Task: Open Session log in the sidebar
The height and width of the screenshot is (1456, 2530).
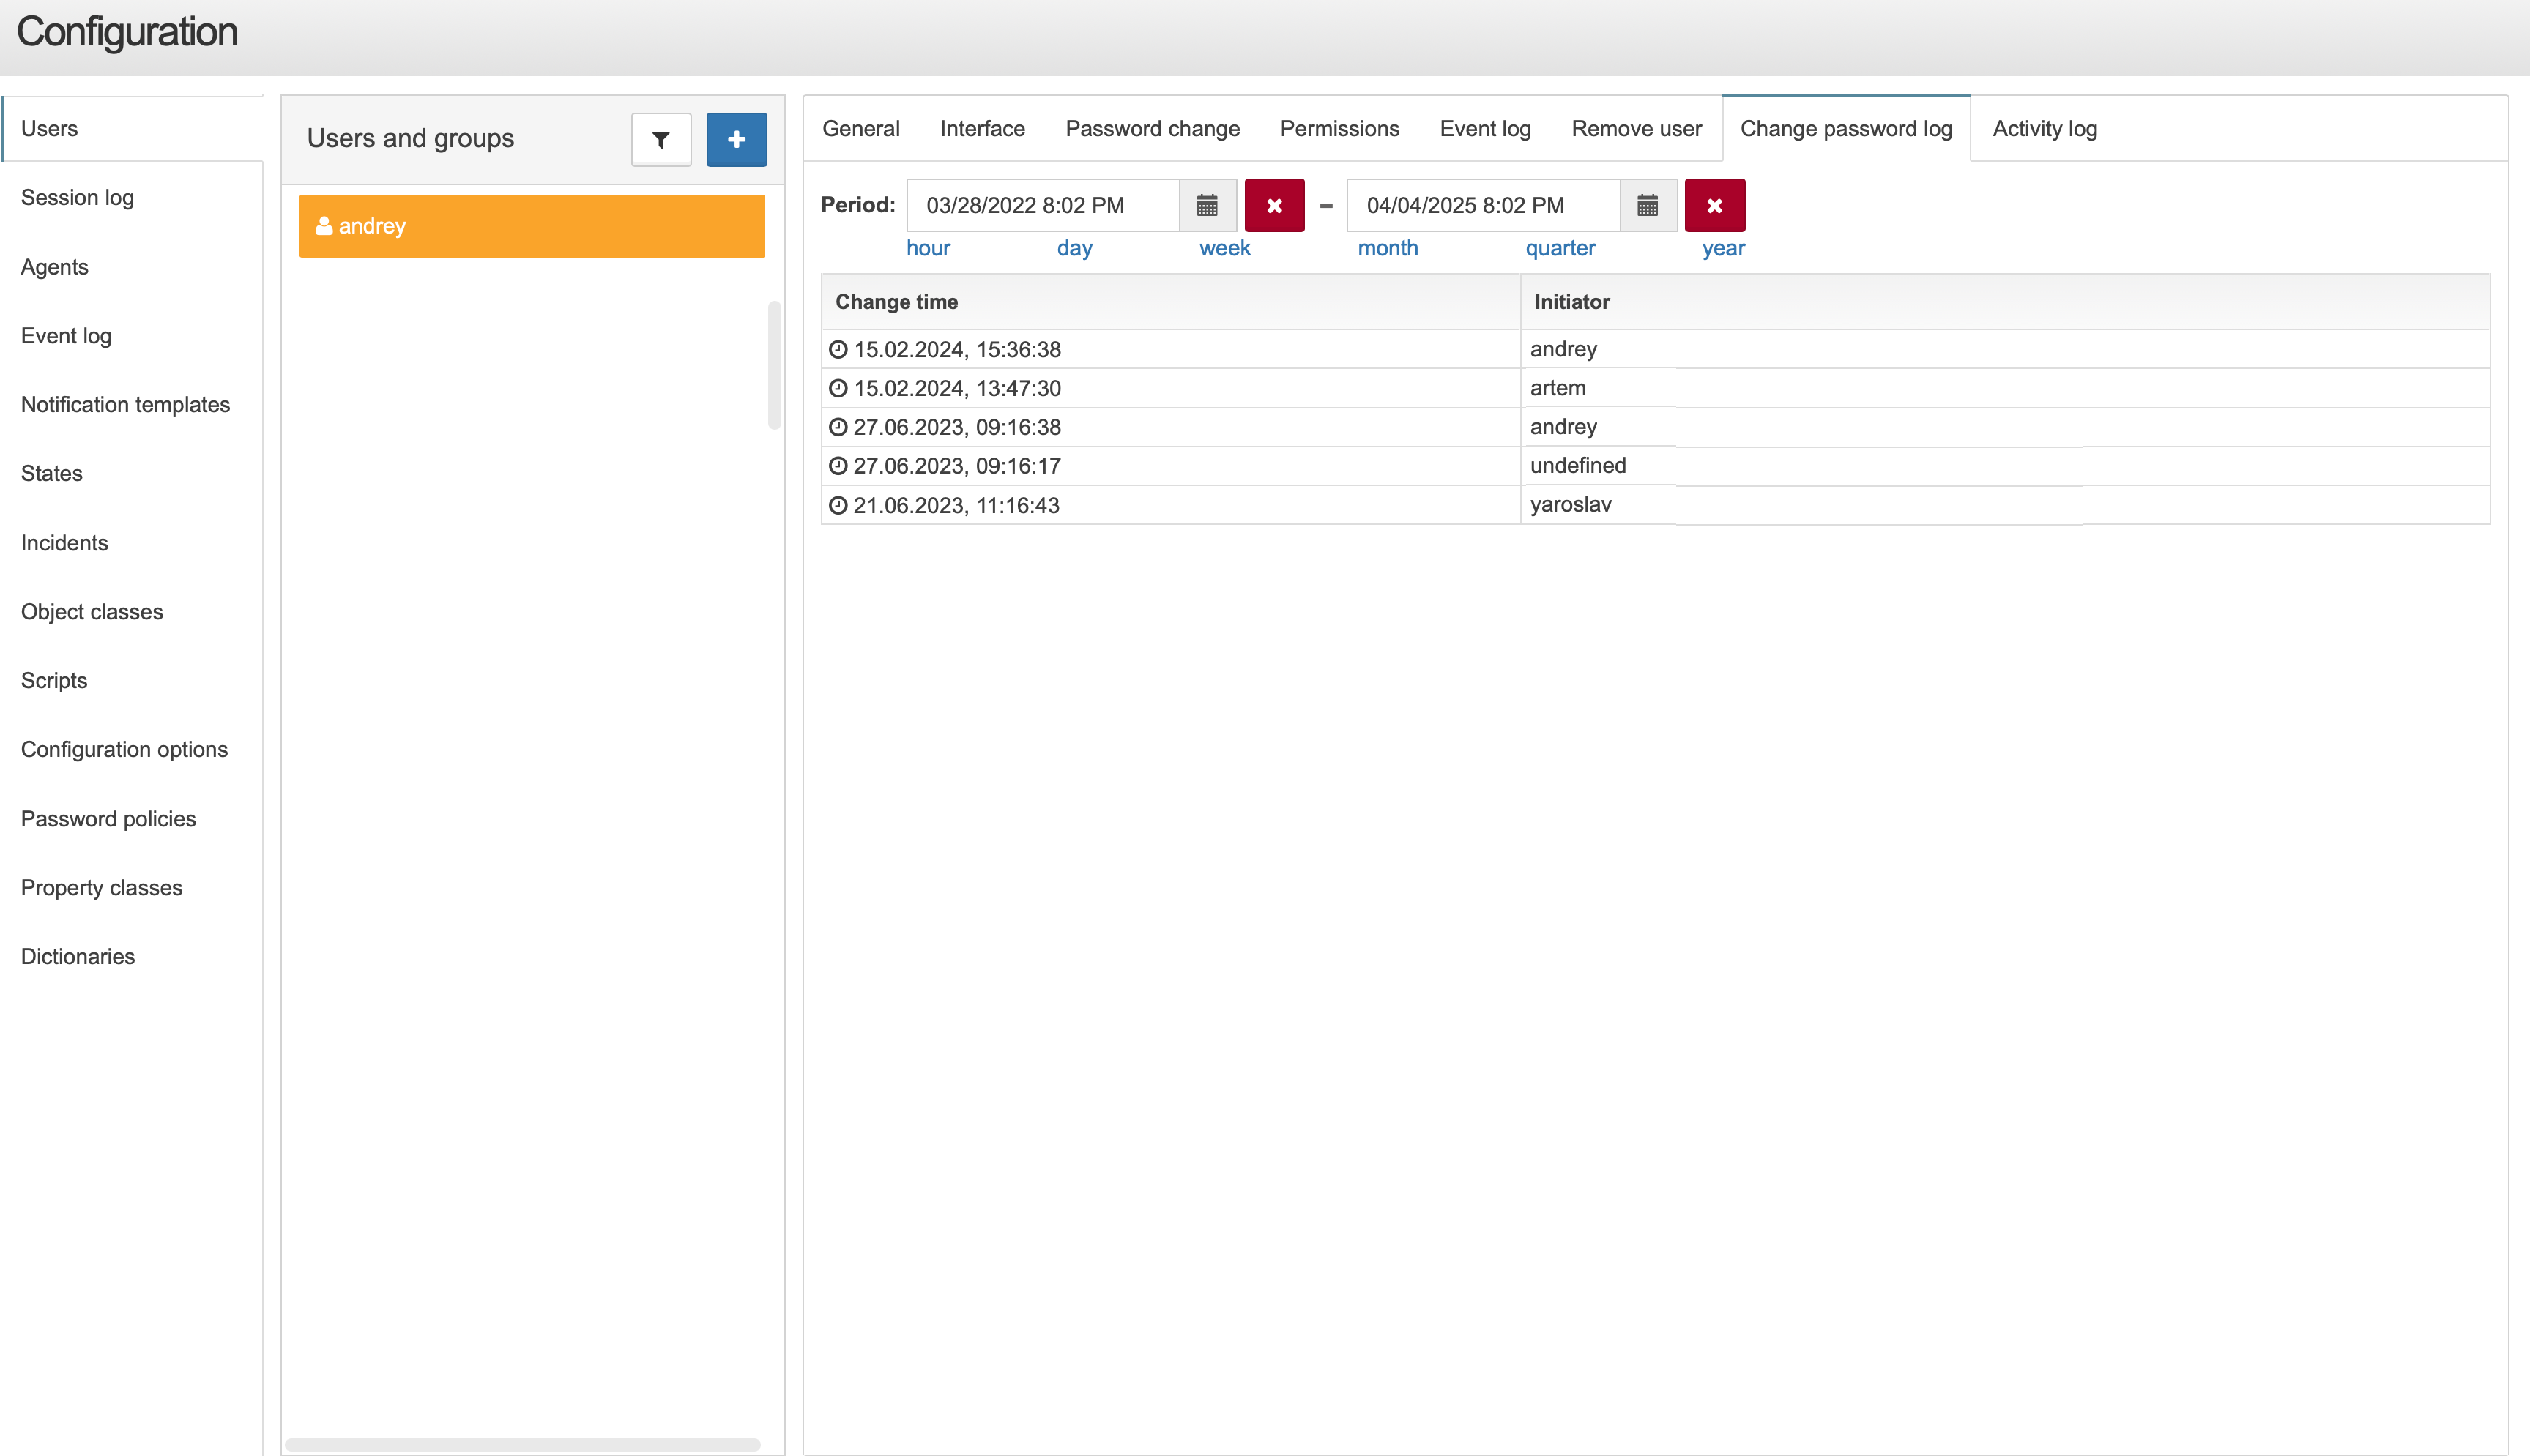Action: (132, 198)
